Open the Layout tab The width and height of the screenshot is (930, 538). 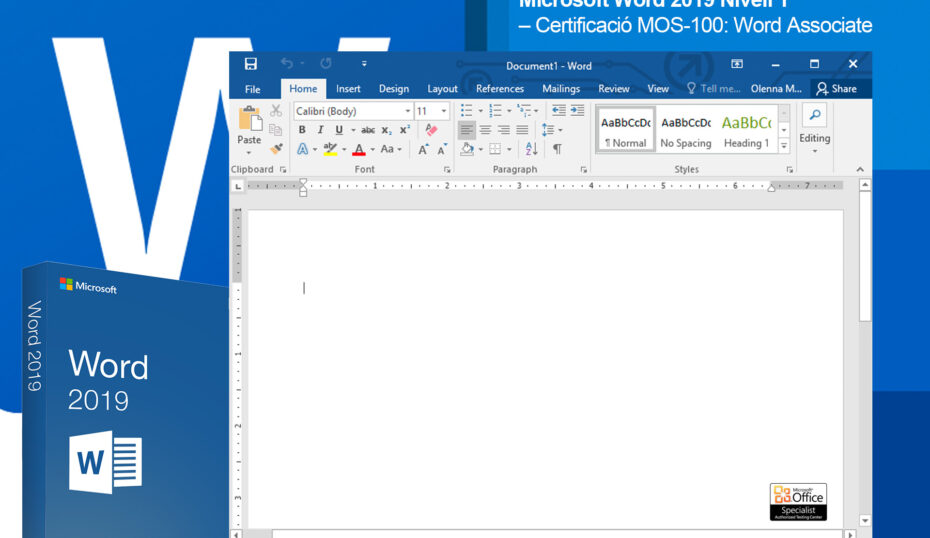442,89
